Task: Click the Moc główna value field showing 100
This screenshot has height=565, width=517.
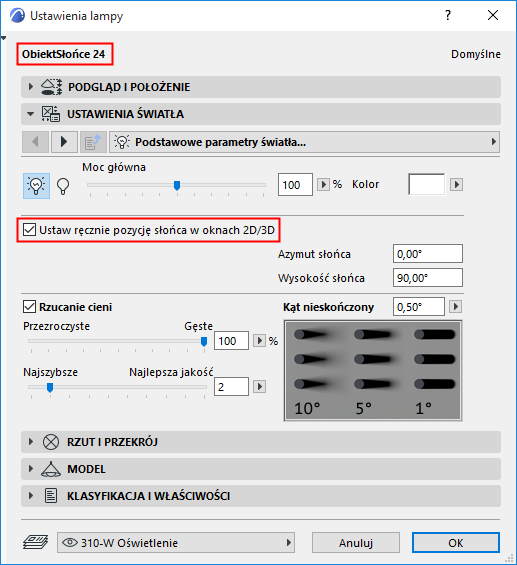Action: pos(295,185)
